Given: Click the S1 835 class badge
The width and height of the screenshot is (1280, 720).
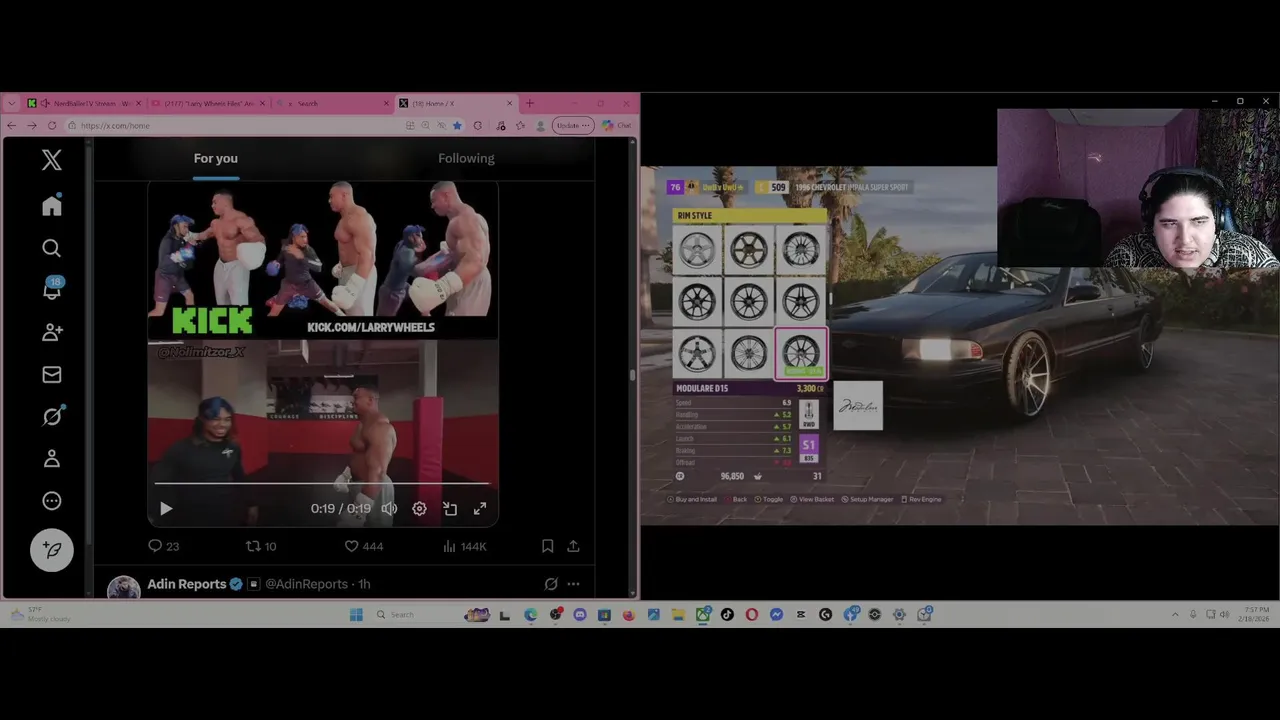Looking at the screenshot, I should point(809,449).
